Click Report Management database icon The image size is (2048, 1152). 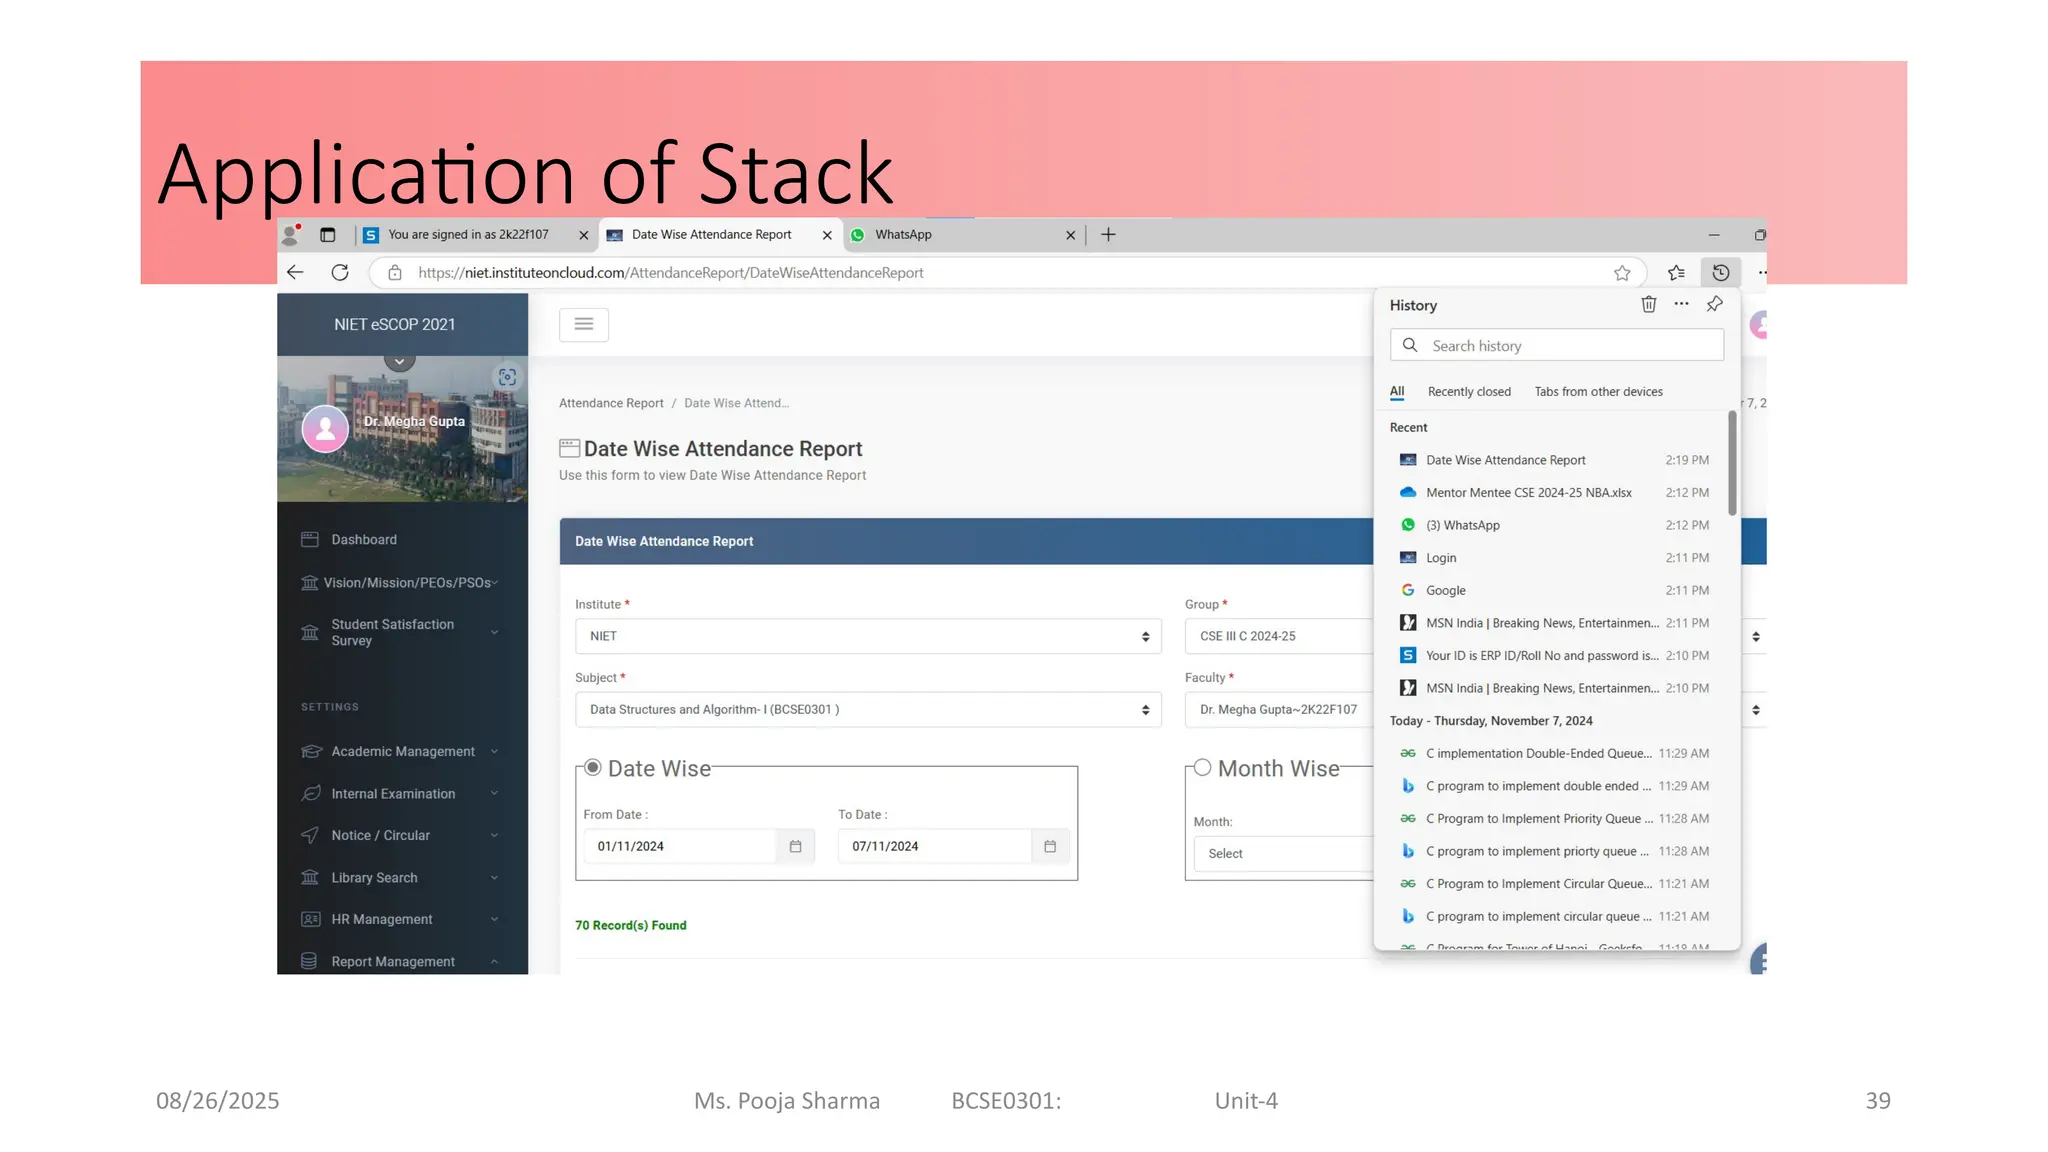point(309,961)
